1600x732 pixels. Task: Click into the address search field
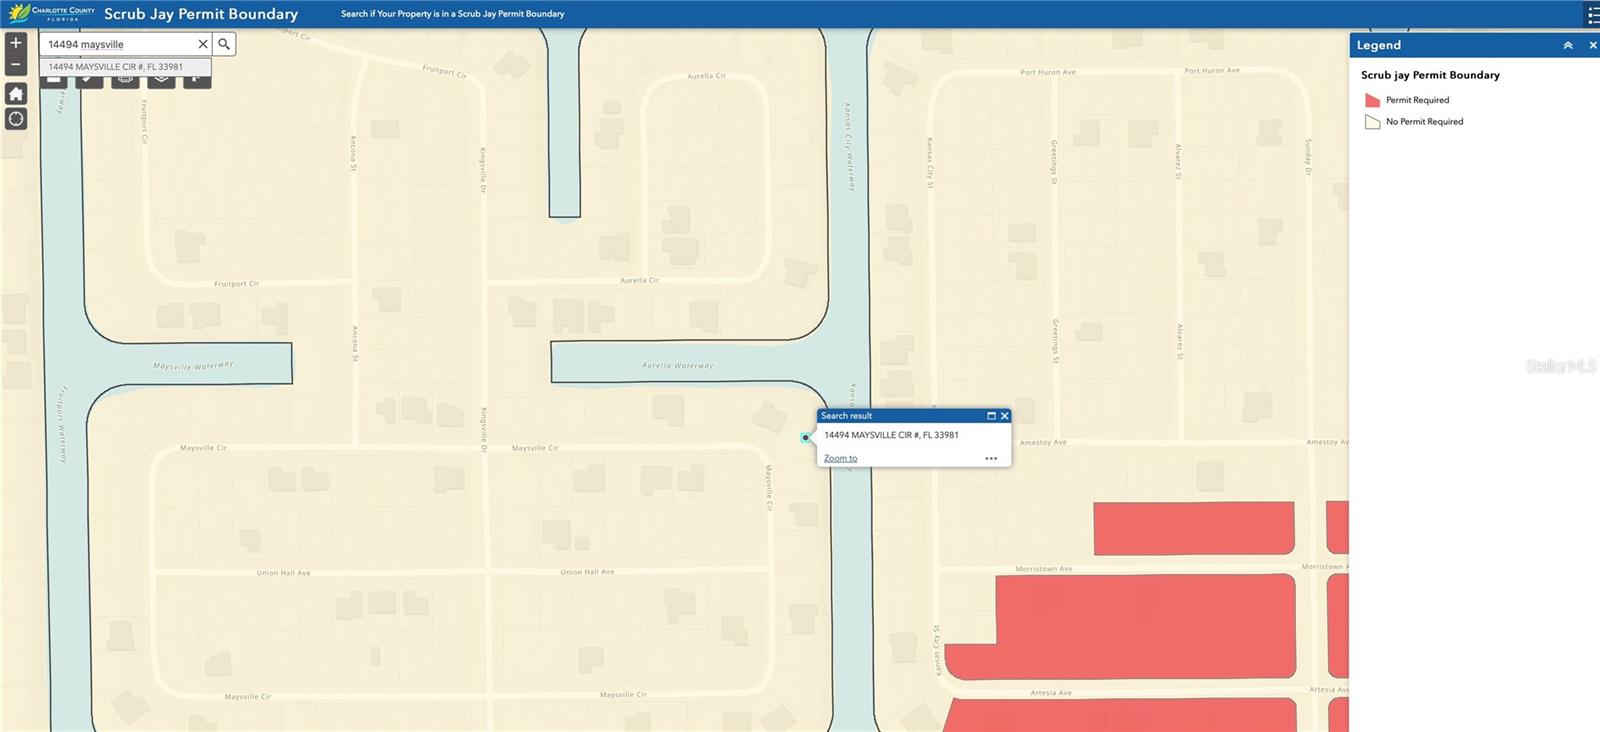coord(118,44)
